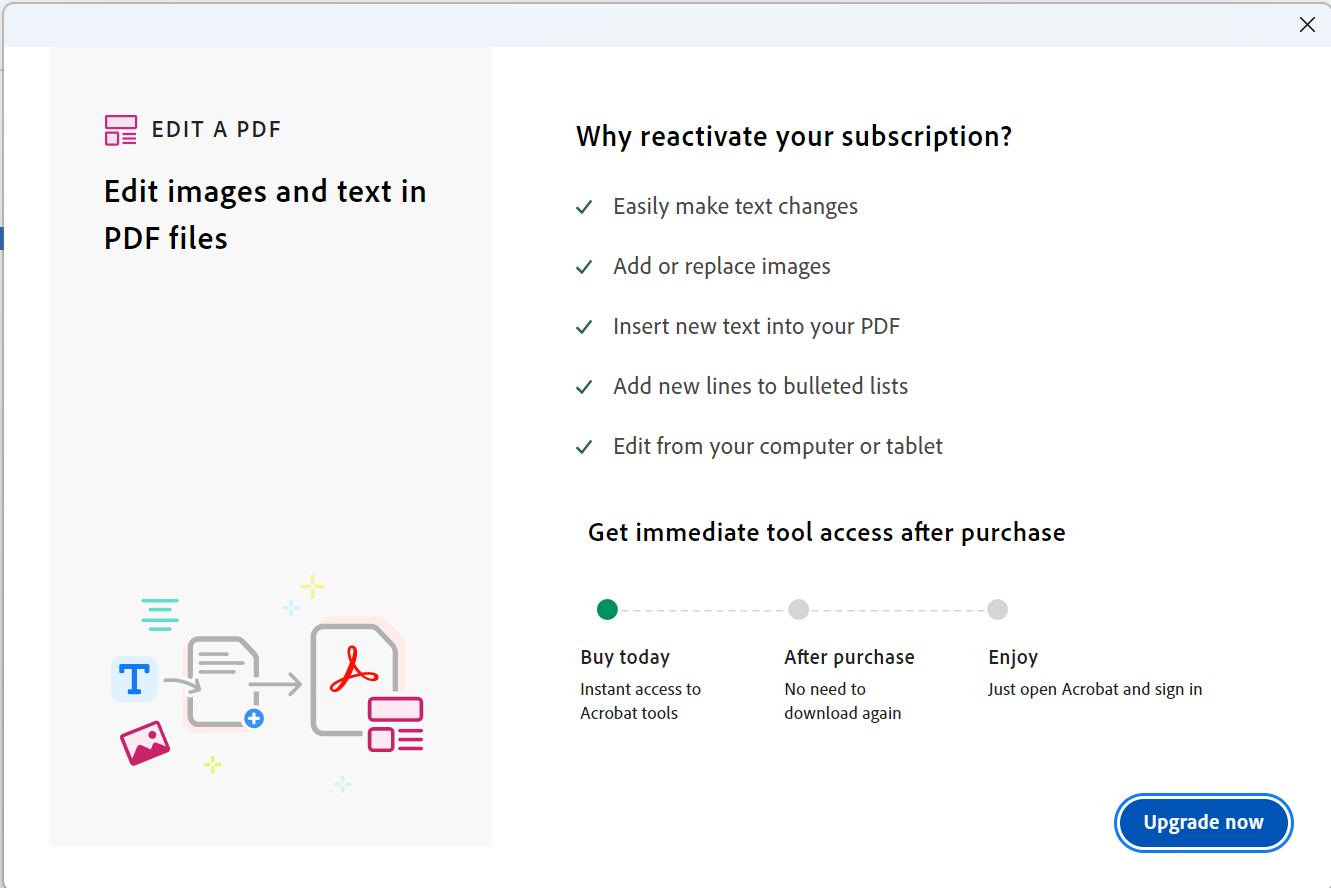Click the teal text alignment lines icon
1331x888 pixels.
pyautogui.click(x=160, y=614)
